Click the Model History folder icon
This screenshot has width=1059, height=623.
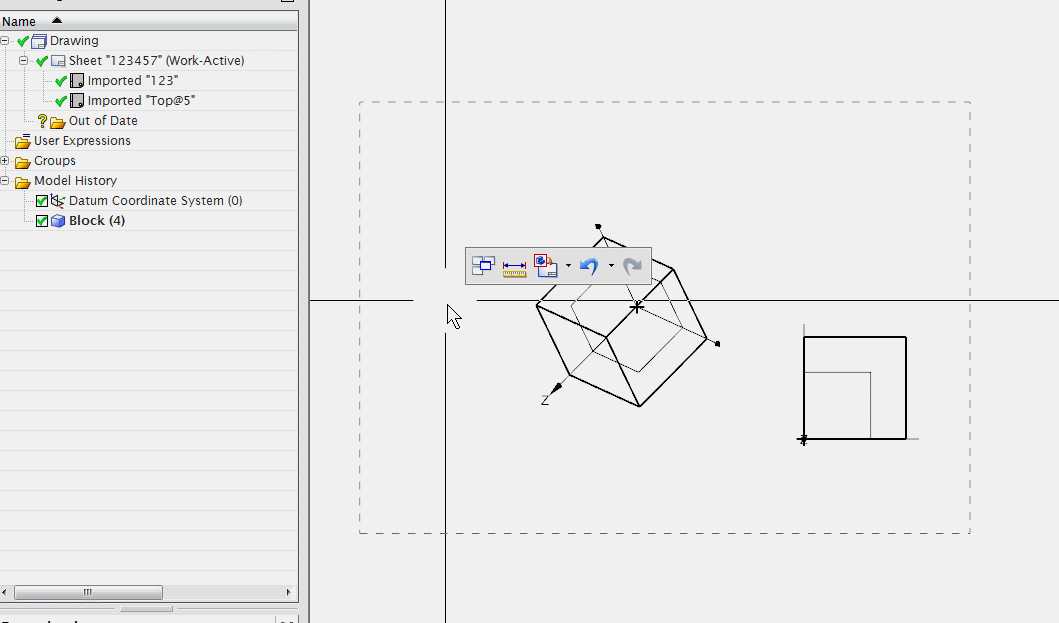click(x=23, y=182)
